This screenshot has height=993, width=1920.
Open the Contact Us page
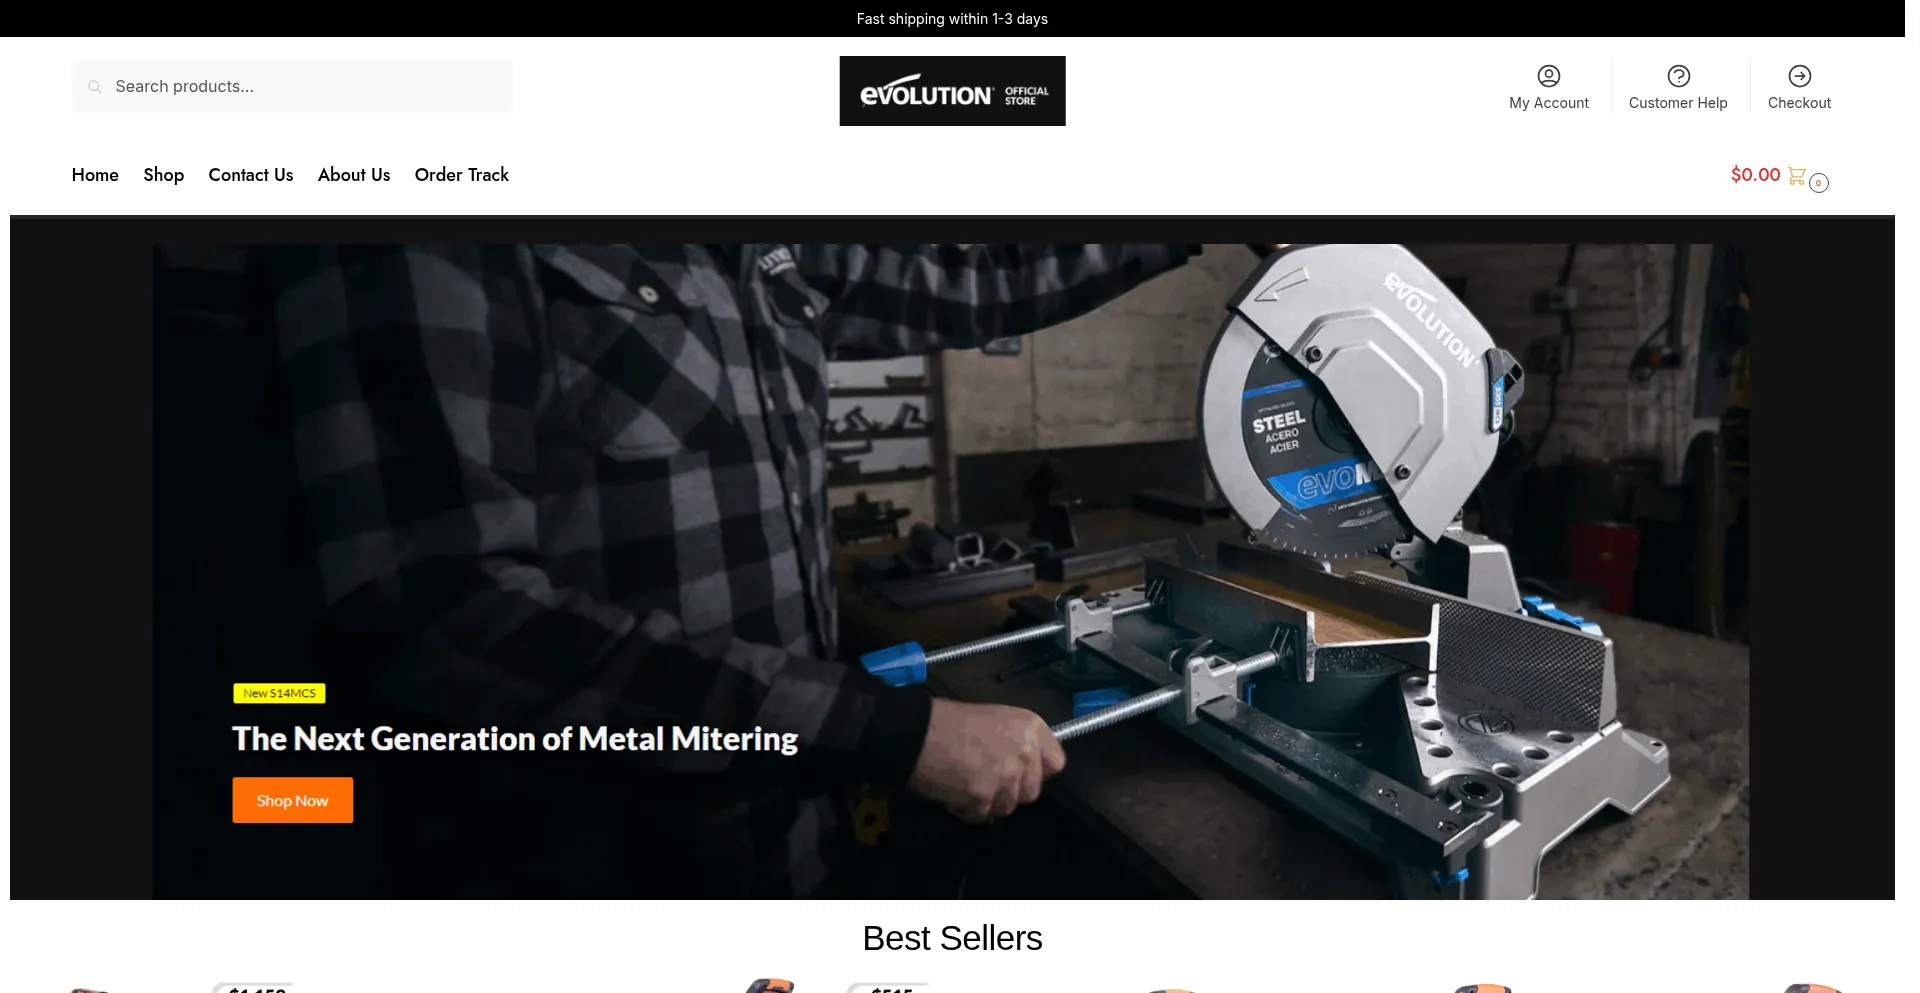251,175
